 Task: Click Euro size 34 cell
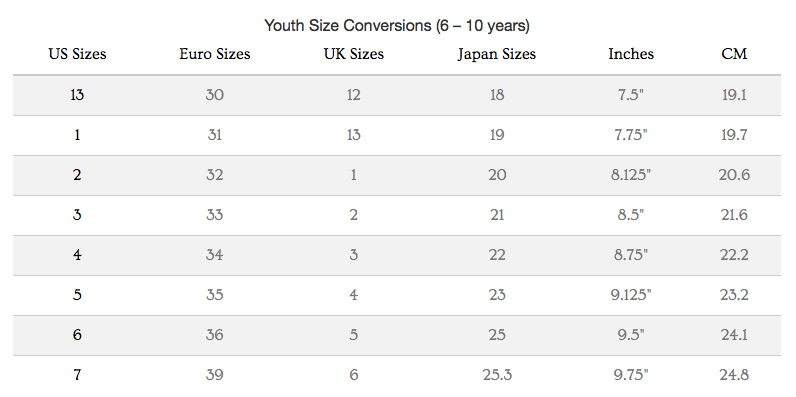coord(215,255)
